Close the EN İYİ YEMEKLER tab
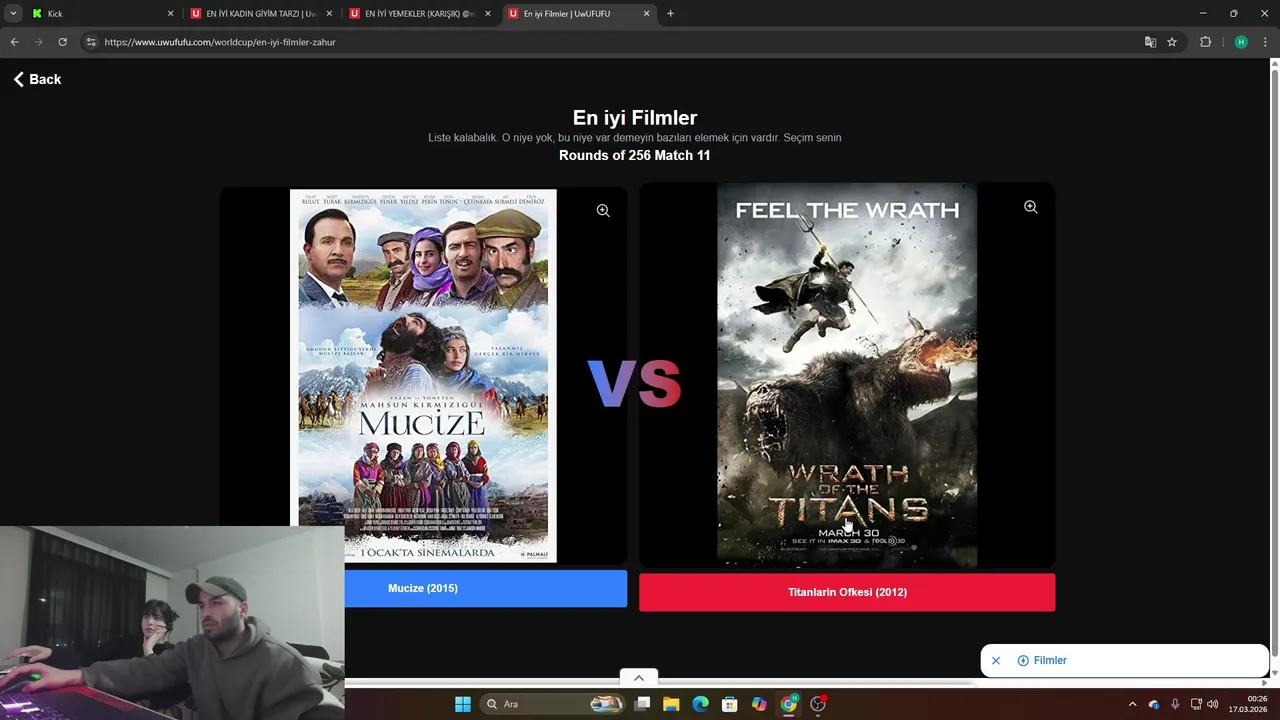Screen dimensions: 1280x720 click(488, 14)
